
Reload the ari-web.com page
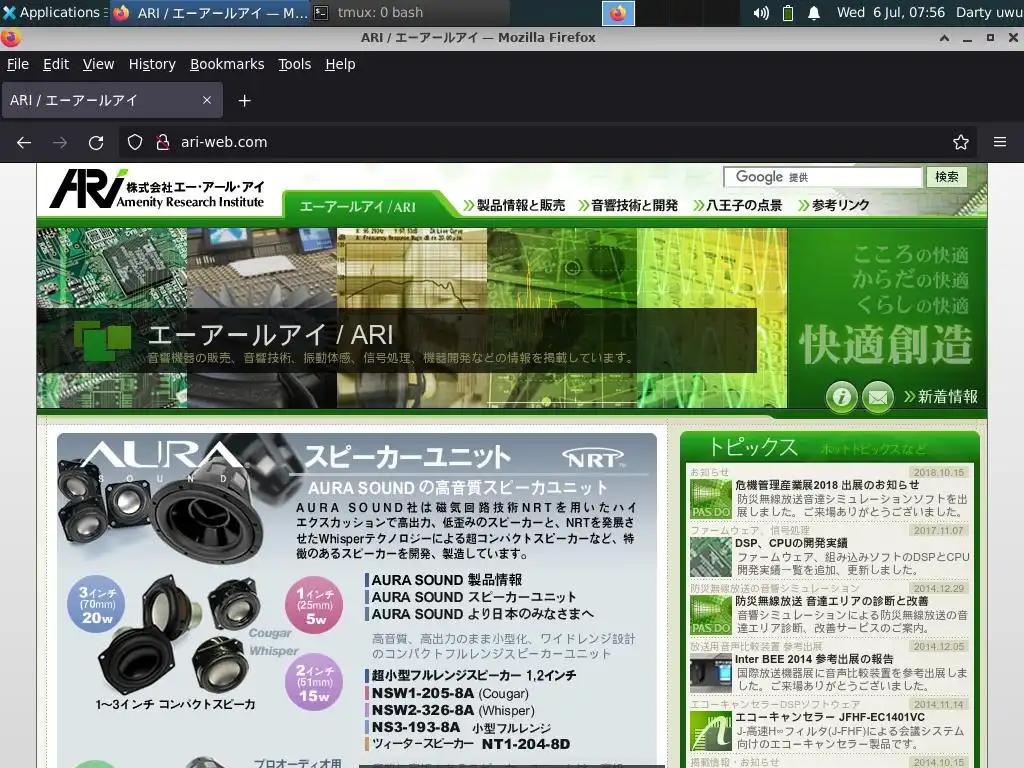pos(96,142)
